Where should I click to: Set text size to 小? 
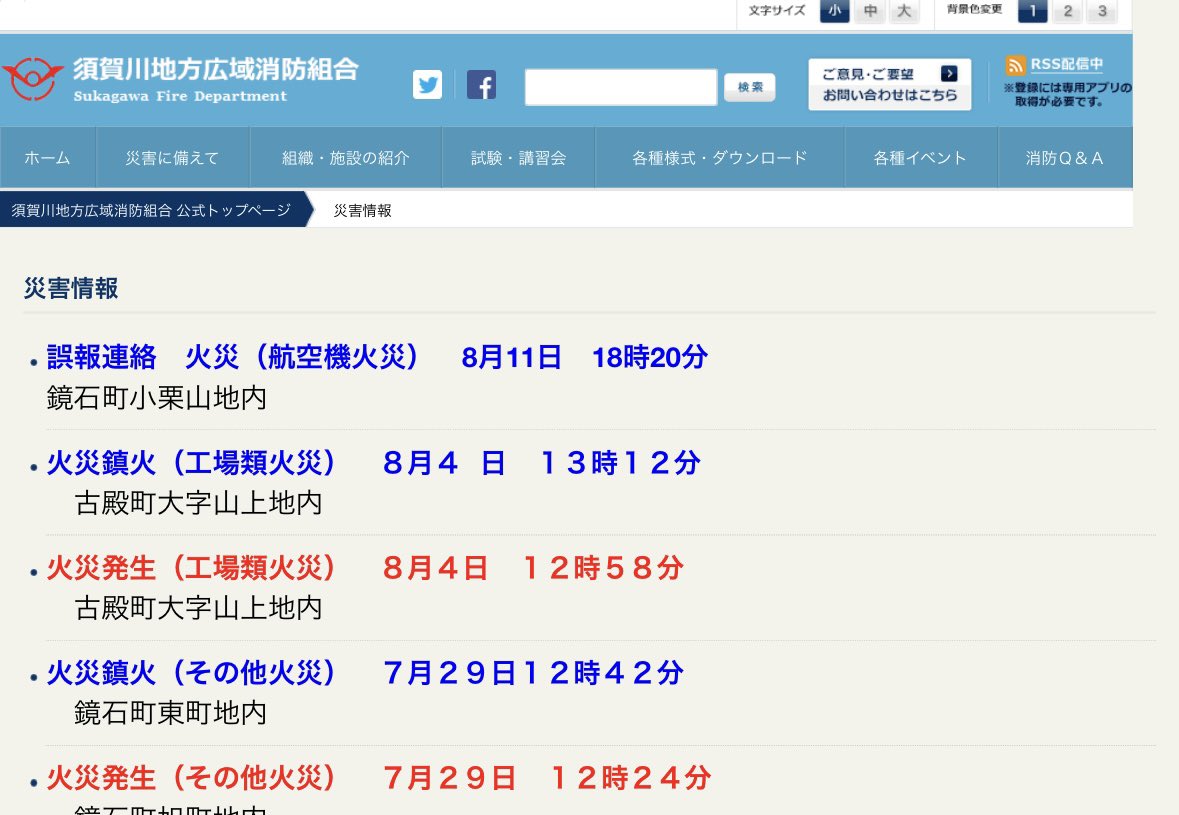[835, 11]
